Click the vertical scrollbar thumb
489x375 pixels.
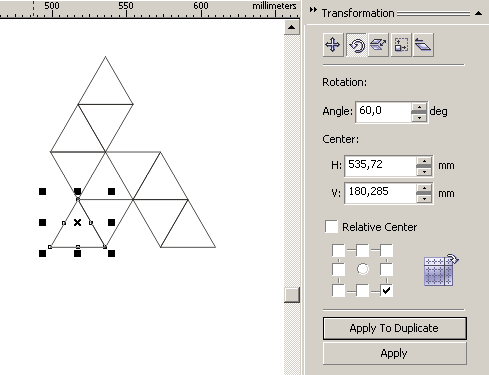tap(292, 295)
